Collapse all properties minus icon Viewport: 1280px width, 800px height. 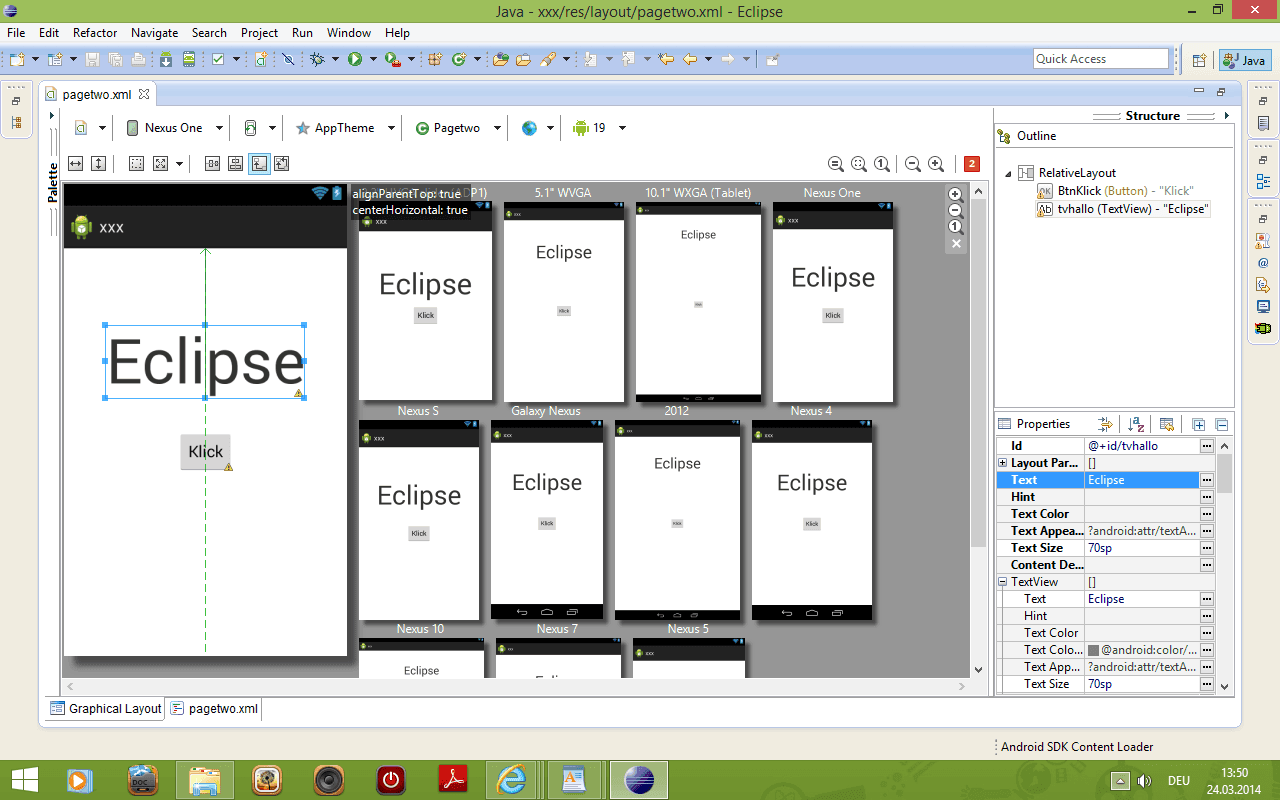tap(1221, 424)
